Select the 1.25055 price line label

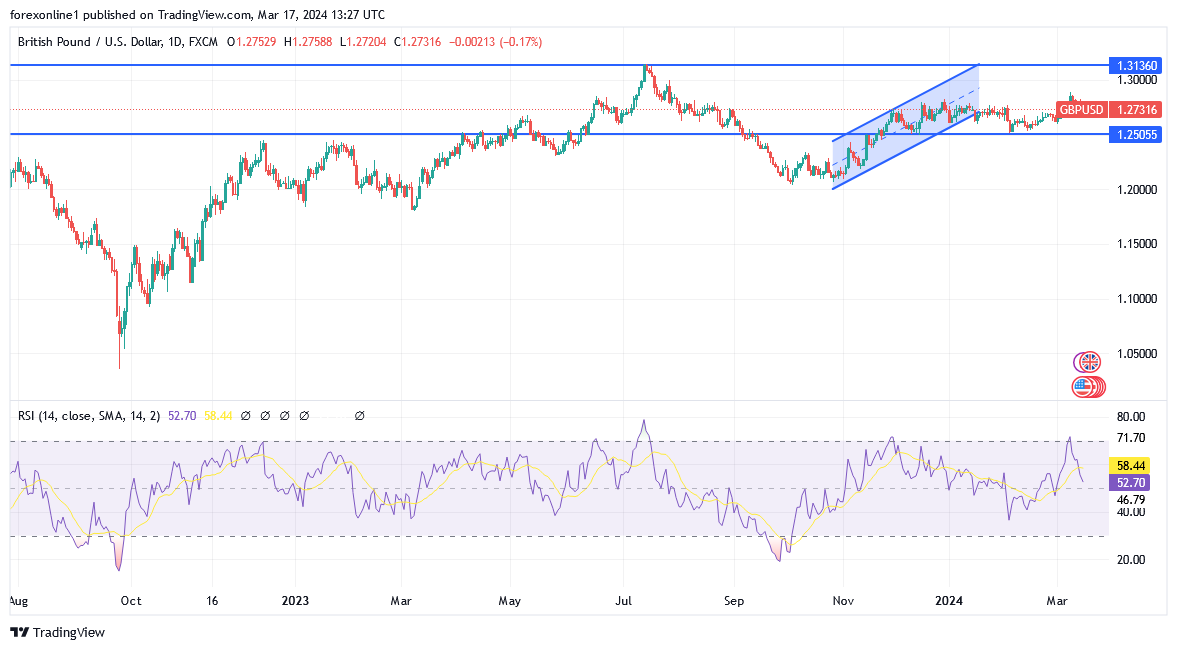[x=1135, y=135]
